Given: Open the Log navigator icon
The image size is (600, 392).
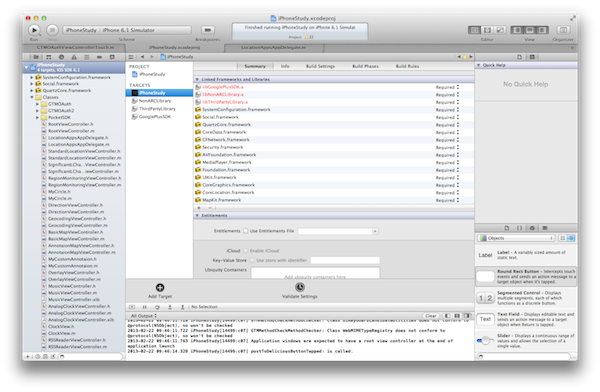Looking at the screenshot, I should coord(112,57).
